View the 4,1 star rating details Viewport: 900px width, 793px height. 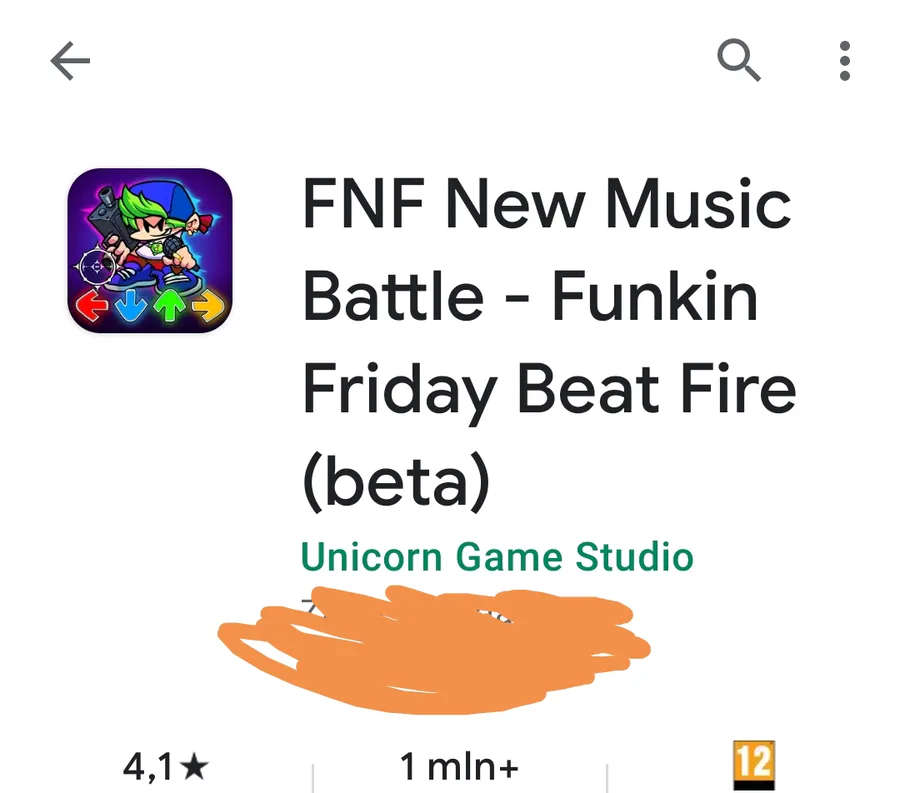[x=165, y=767]
